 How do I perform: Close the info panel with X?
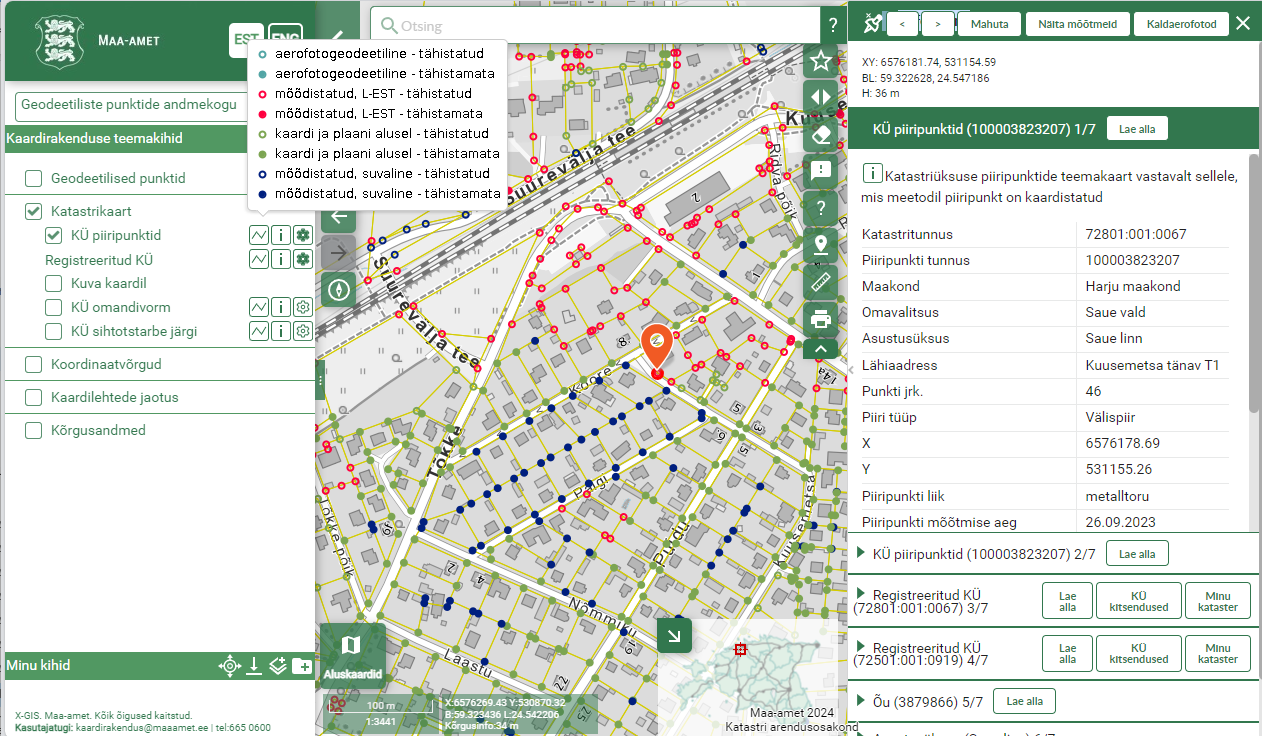coord(1243,23)
